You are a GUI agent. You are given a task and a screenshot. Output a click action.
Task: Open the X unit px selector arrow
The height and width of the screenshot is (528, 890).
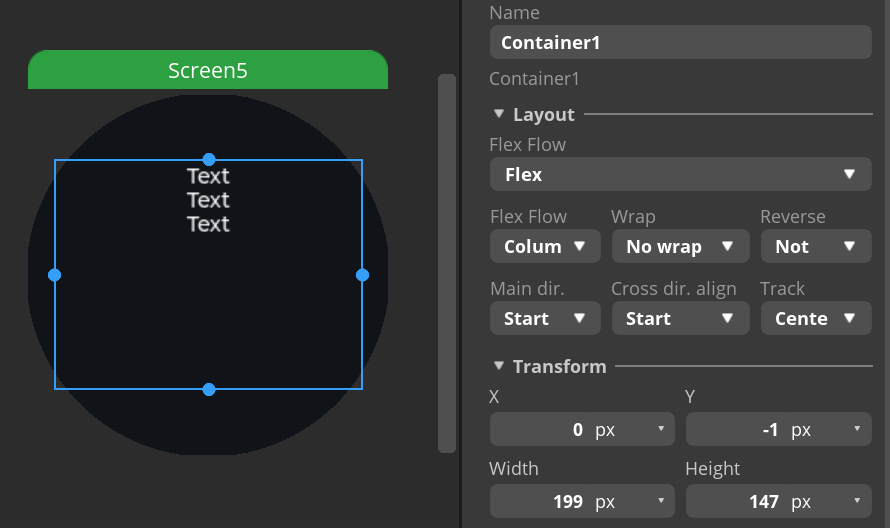pos(661,429)
